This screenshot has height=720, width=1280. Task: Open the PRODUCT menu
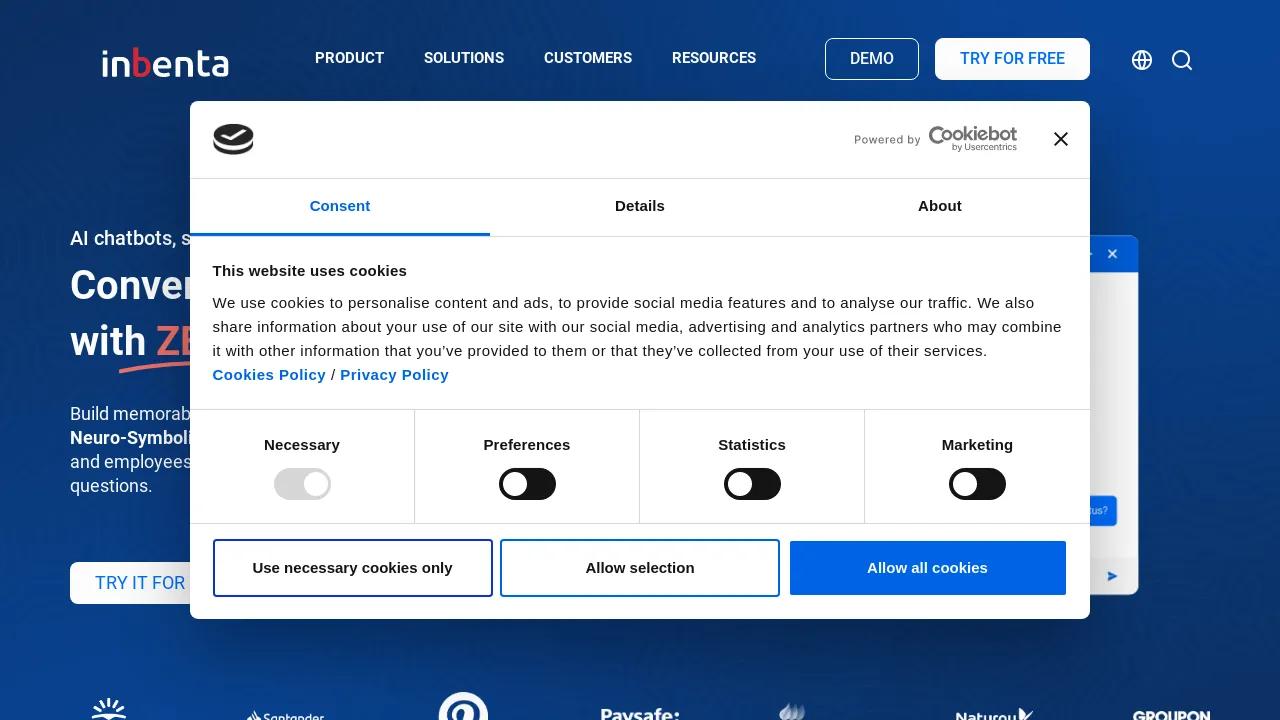coord(349,58)
